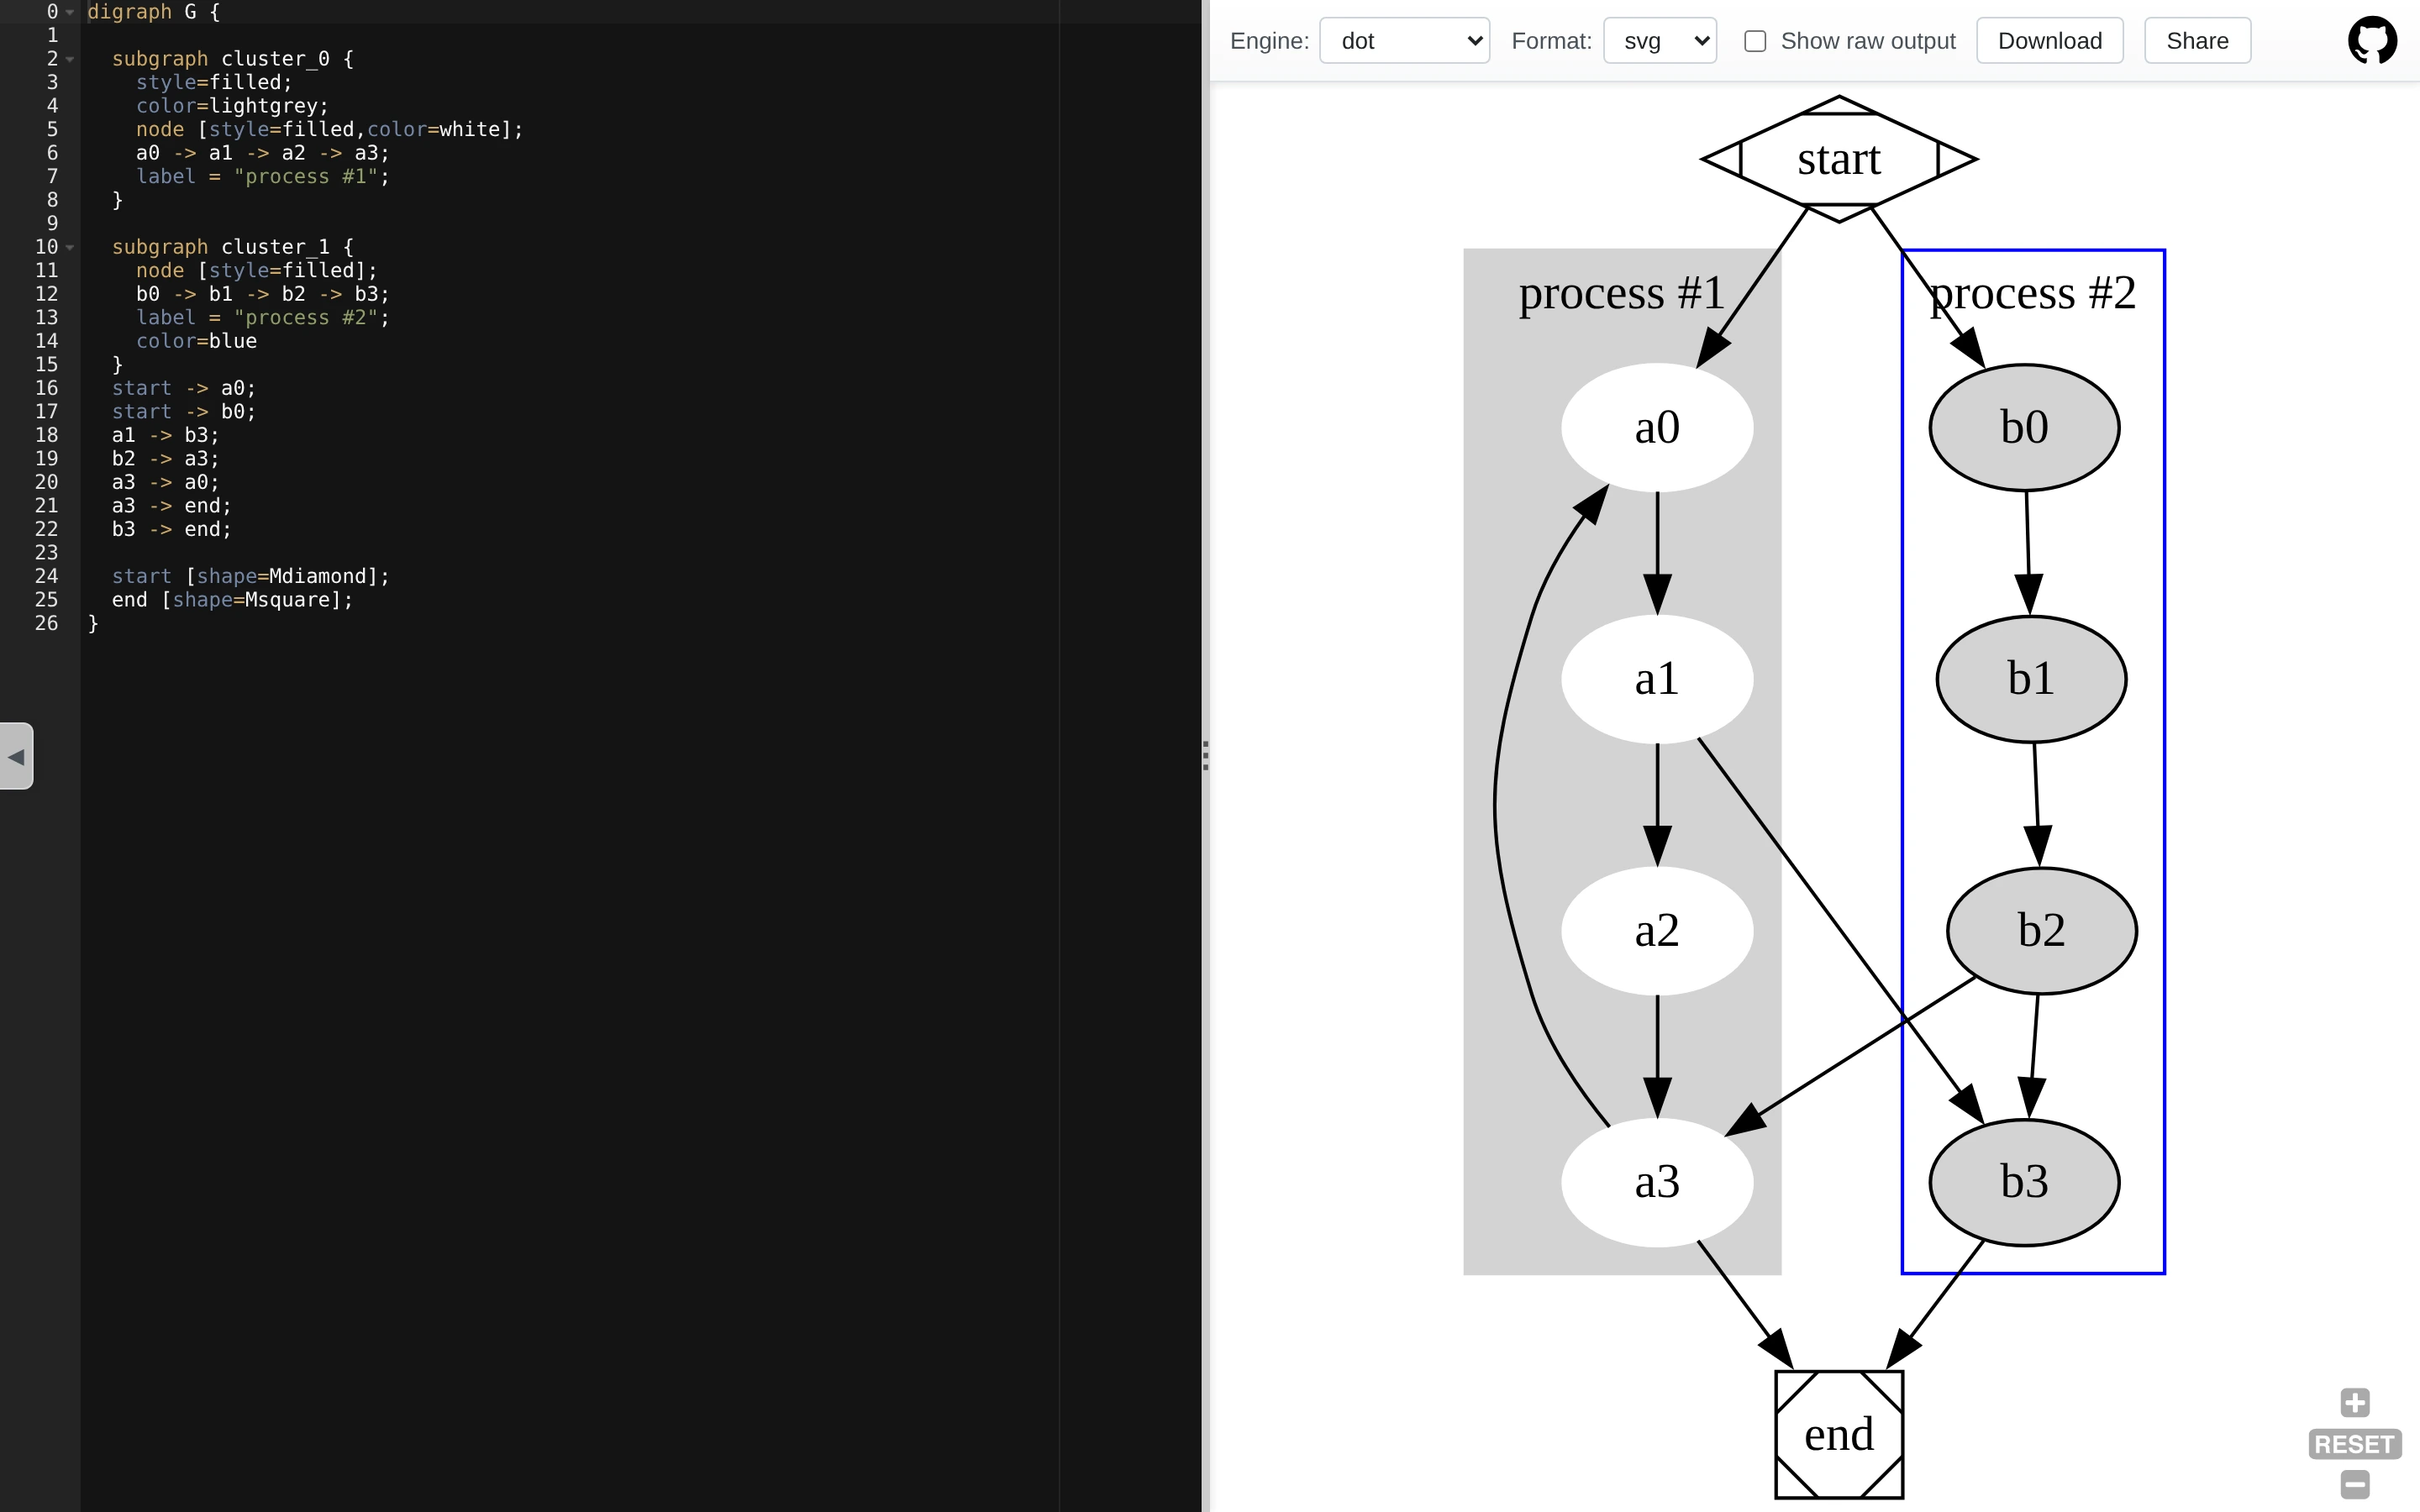Click the pane splitter handle

[1205, 756]
